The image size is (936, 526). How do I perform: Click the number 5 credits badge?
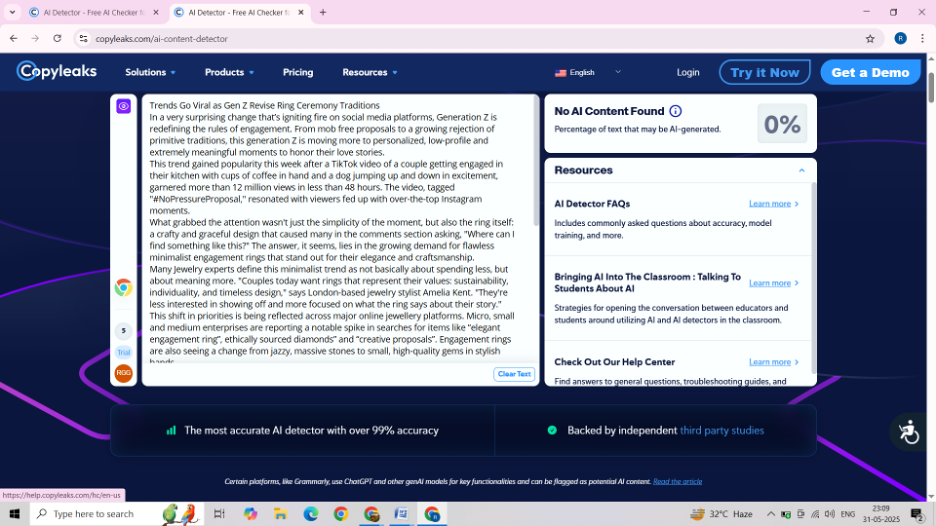(x=124, y=331)
